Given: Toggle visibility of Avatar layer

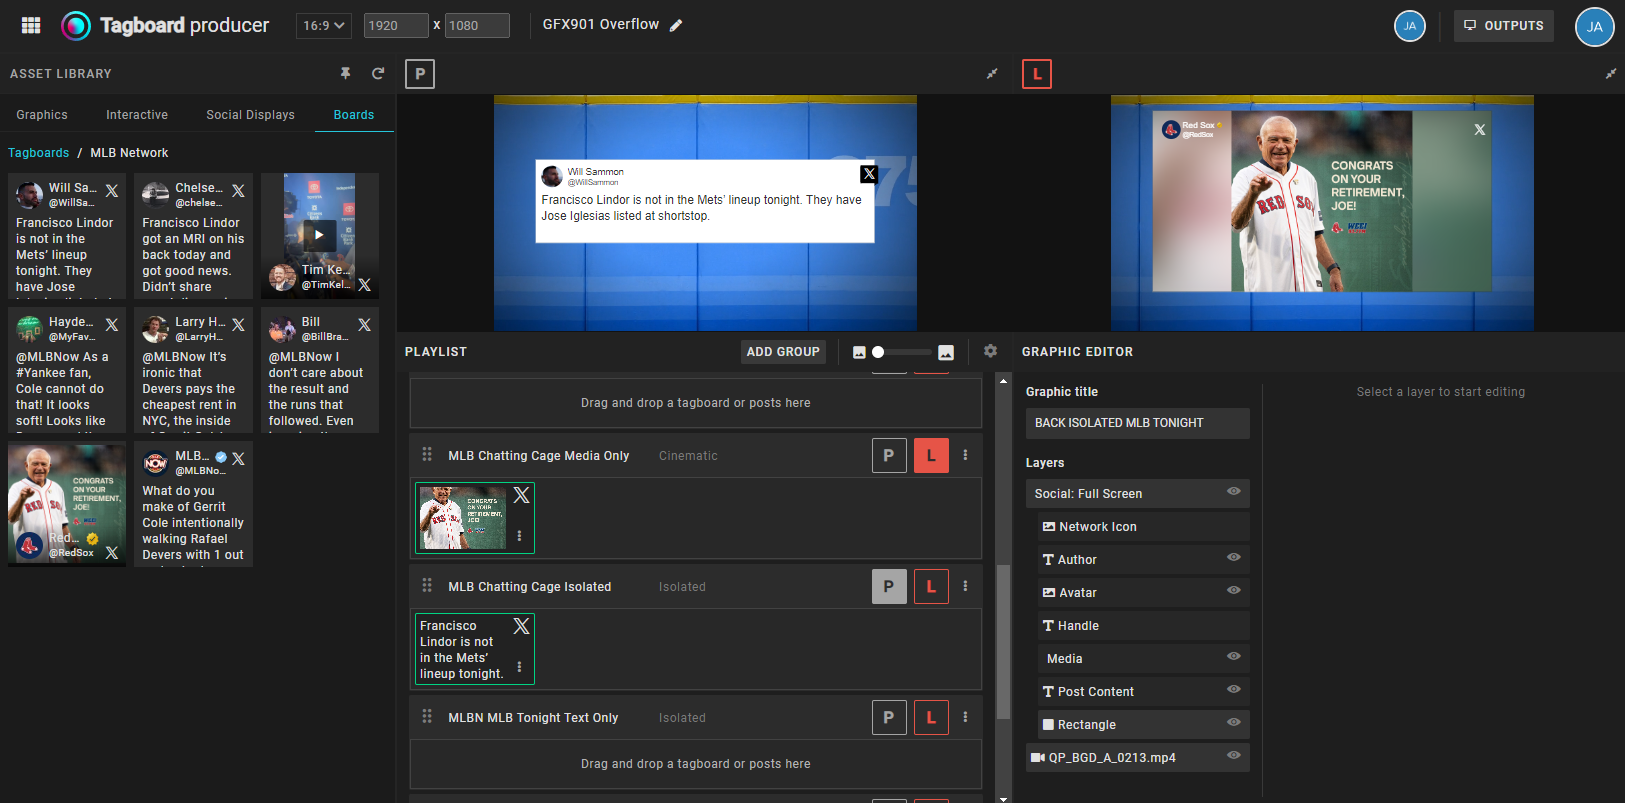Looking at the screenshot, I should [1234, 590].
